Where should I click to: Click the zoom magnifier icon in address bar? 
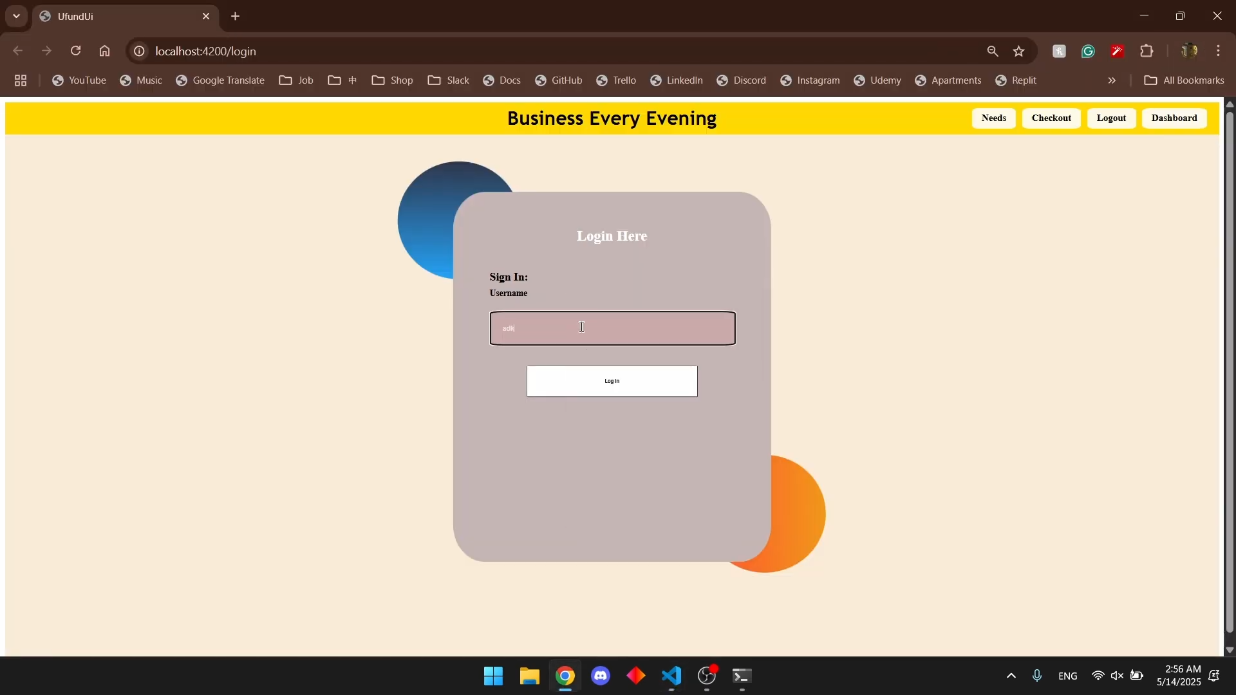(x=992, y=51)
